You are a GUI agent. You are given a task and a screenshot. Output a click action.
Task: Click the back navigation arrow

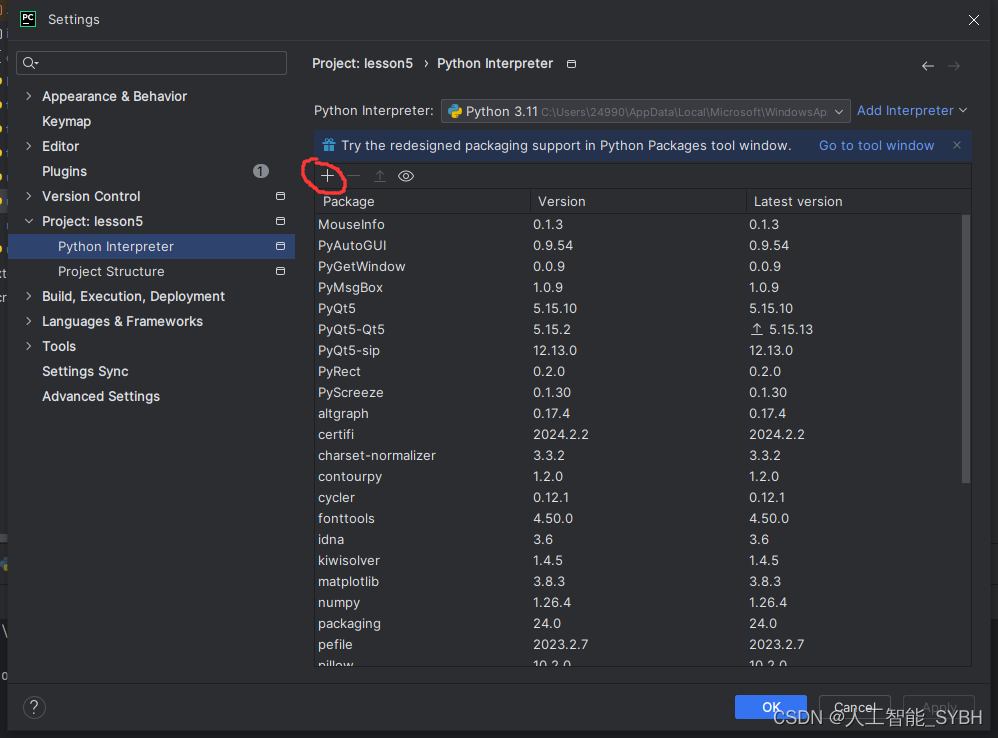pos(928,66)
